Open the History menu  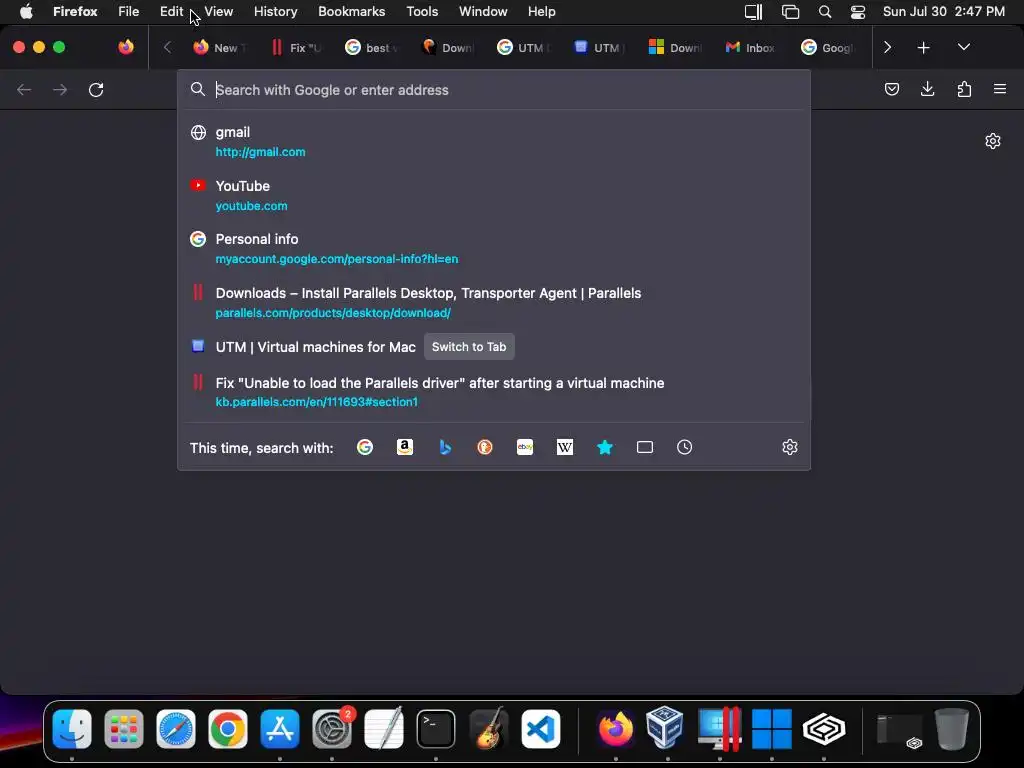tap(276, 12)
